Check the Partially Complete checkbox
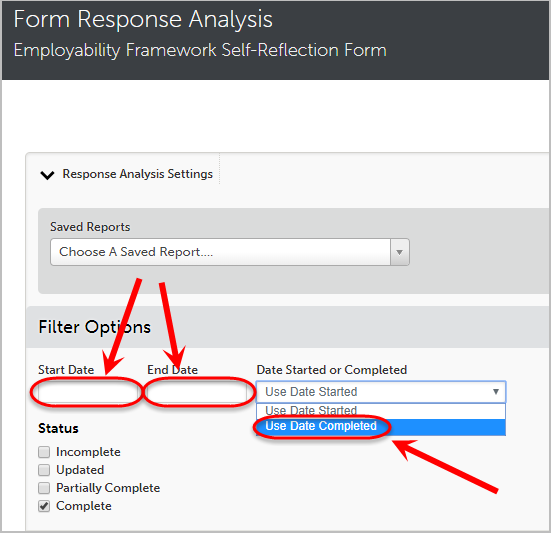Image resolution: width=551 pixels, height=533 pixels. pos(44,488)
